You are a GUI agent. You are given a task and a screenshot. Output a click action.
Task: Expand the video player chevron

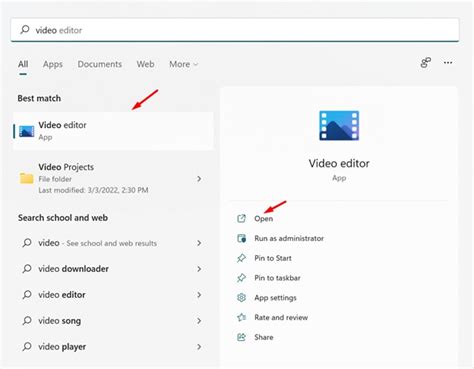[199, 347]
